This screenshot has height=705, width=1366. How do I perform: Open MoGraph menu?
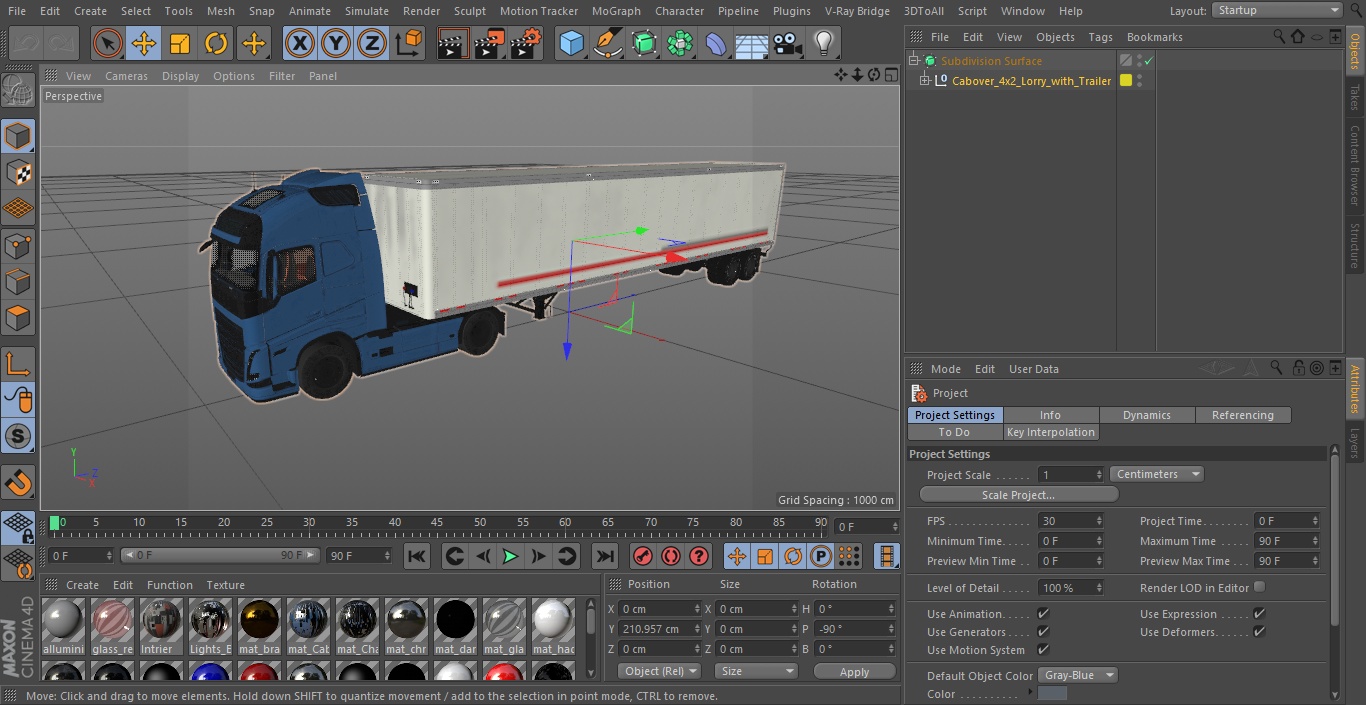click(616, 10)
